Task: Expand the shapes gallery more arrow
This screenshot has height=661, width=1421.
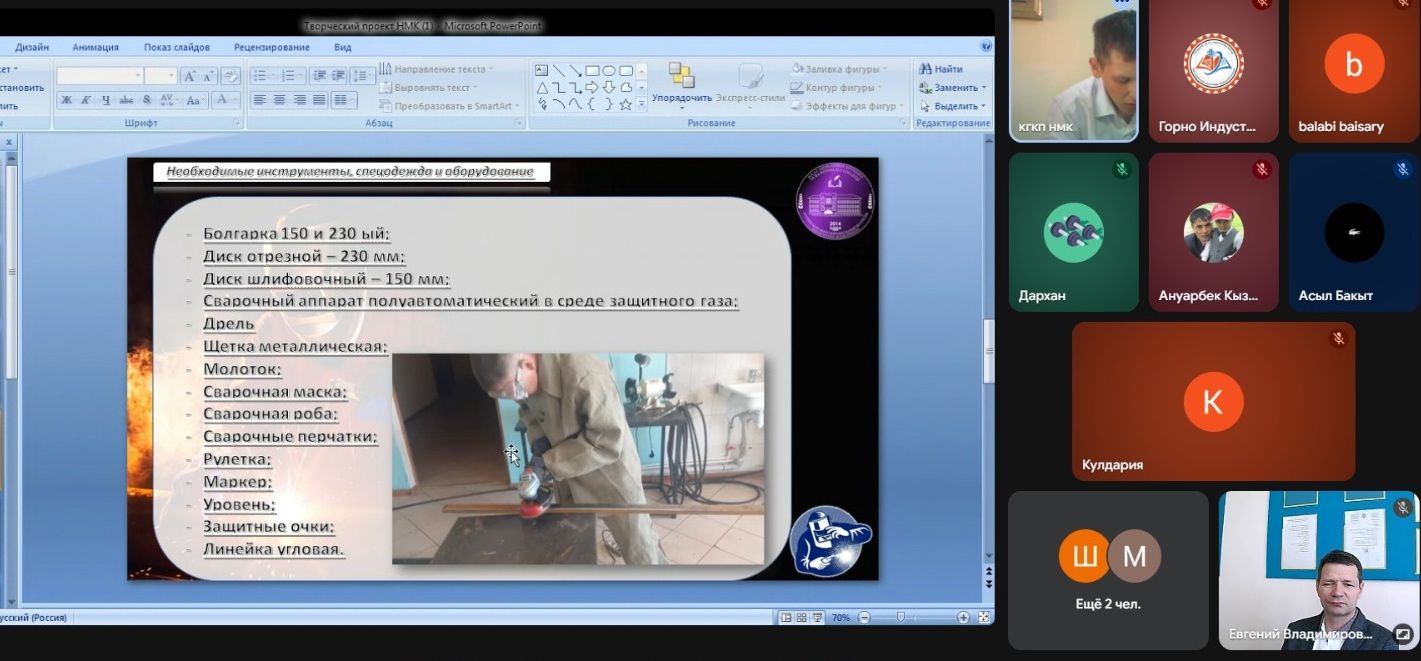Action: 642,104
